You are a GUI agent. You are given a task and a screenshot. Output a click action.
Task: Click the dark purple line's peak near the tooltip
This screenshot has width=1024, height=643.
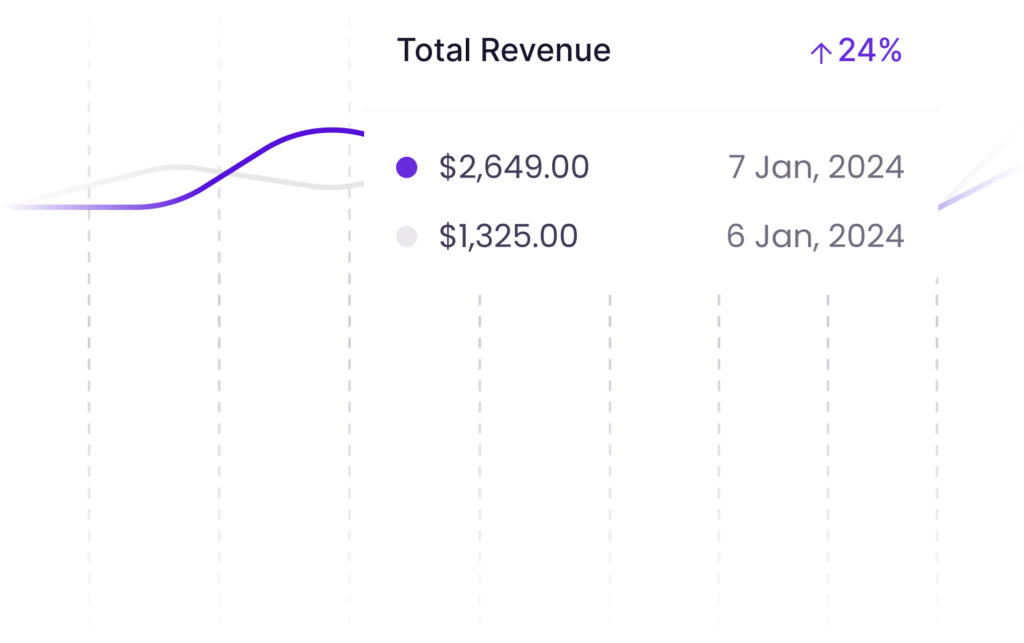[330, 130]
